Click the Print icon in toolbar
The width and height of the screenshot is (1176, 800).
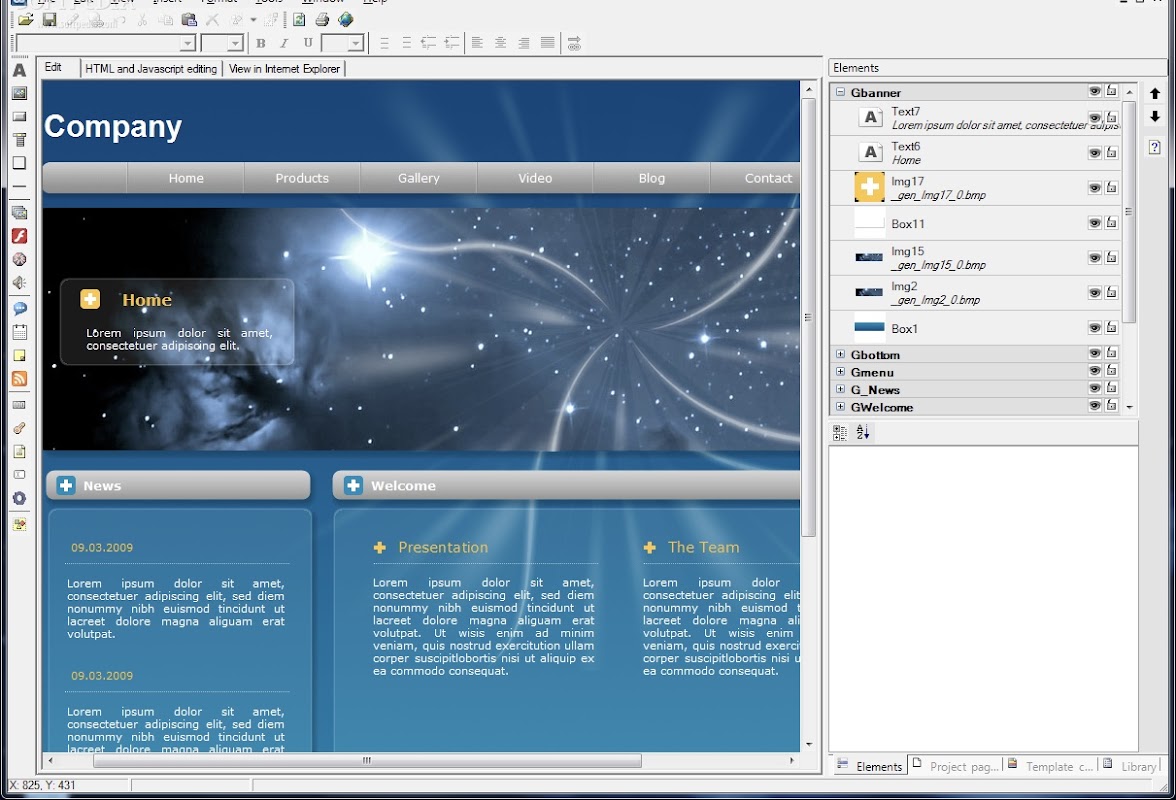[322, 19]
